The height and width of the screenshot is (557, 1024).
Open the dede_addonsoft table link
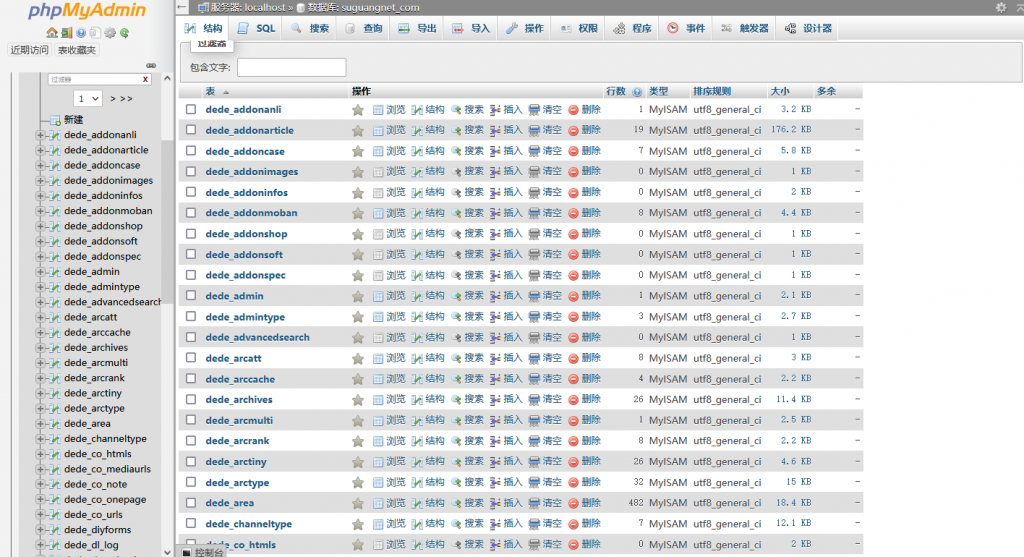(x=244, y=255)
